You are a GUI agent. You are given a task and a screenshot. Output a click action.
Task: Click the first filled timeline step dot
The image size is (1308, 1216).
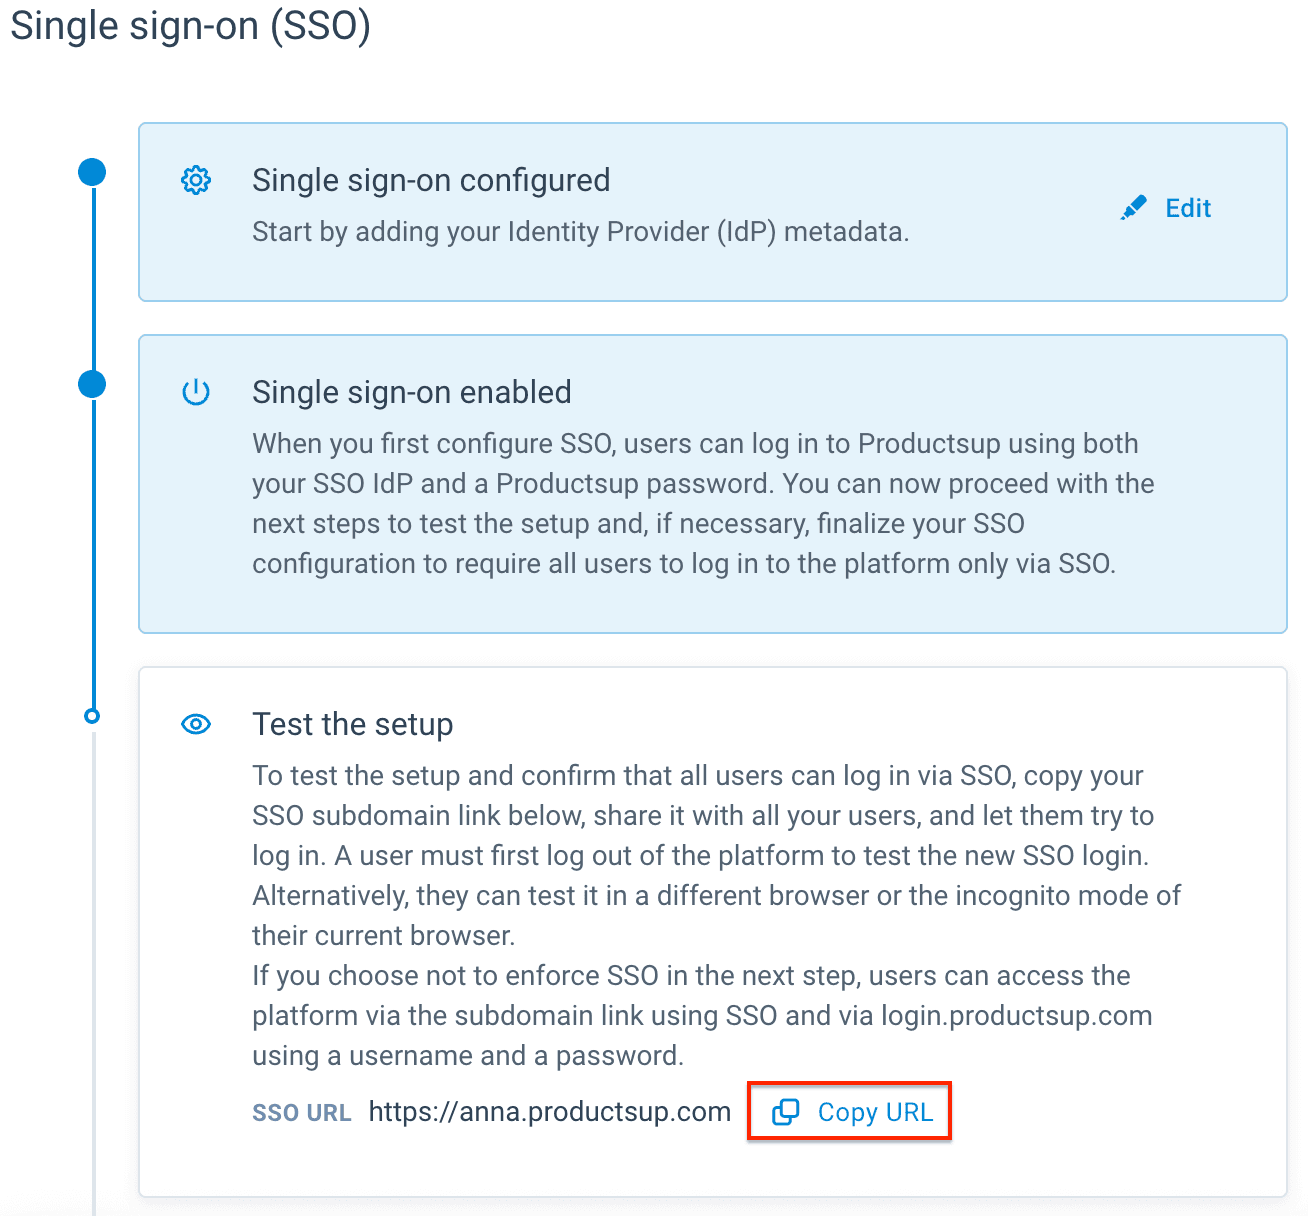tap(92, 172)
